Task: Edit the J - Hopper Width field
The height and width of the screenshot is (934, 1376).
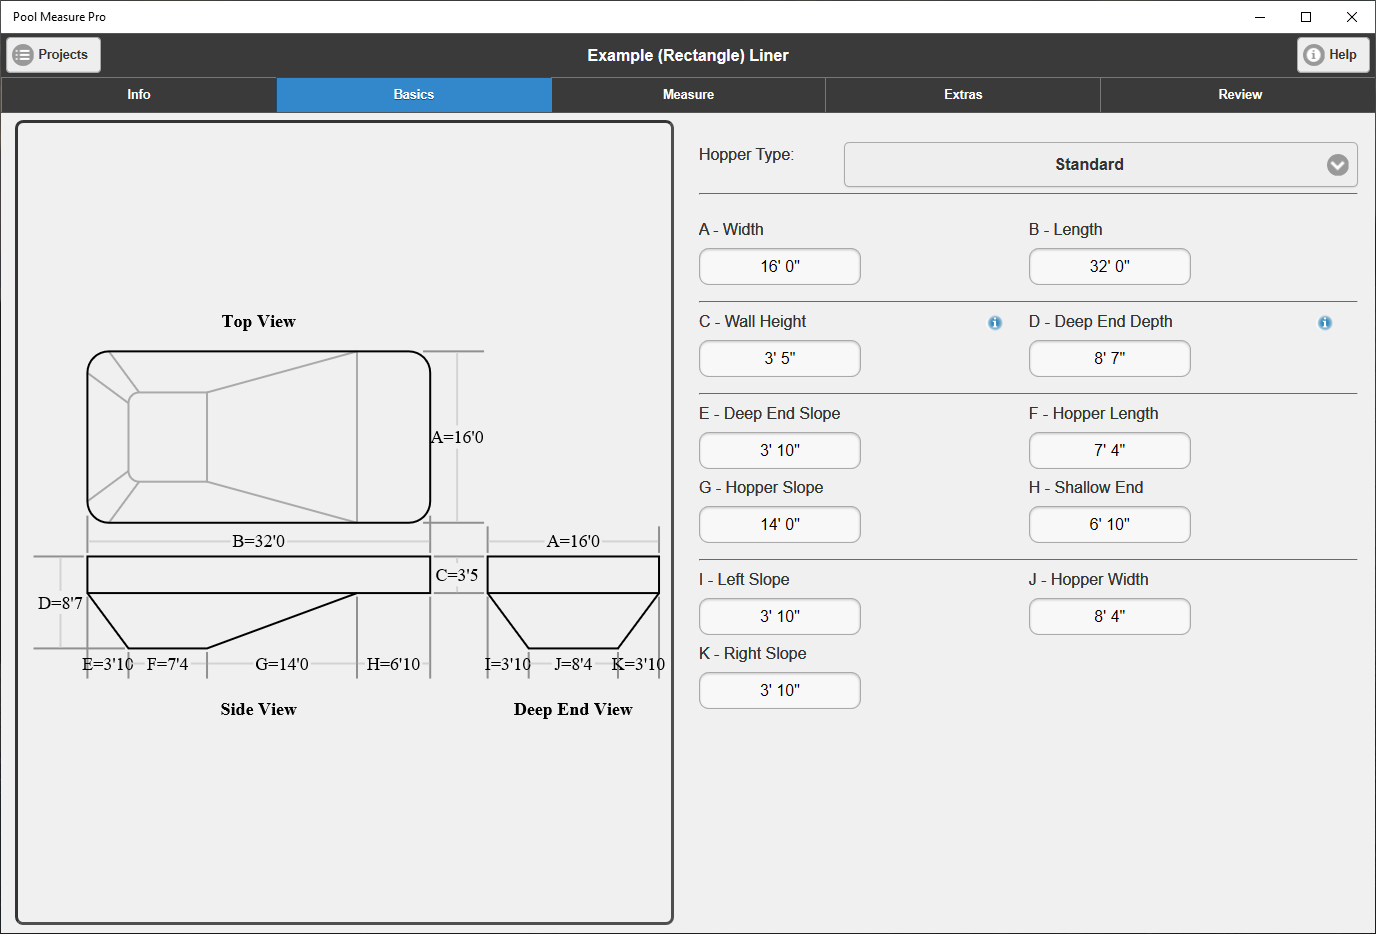Action: 1109,617
